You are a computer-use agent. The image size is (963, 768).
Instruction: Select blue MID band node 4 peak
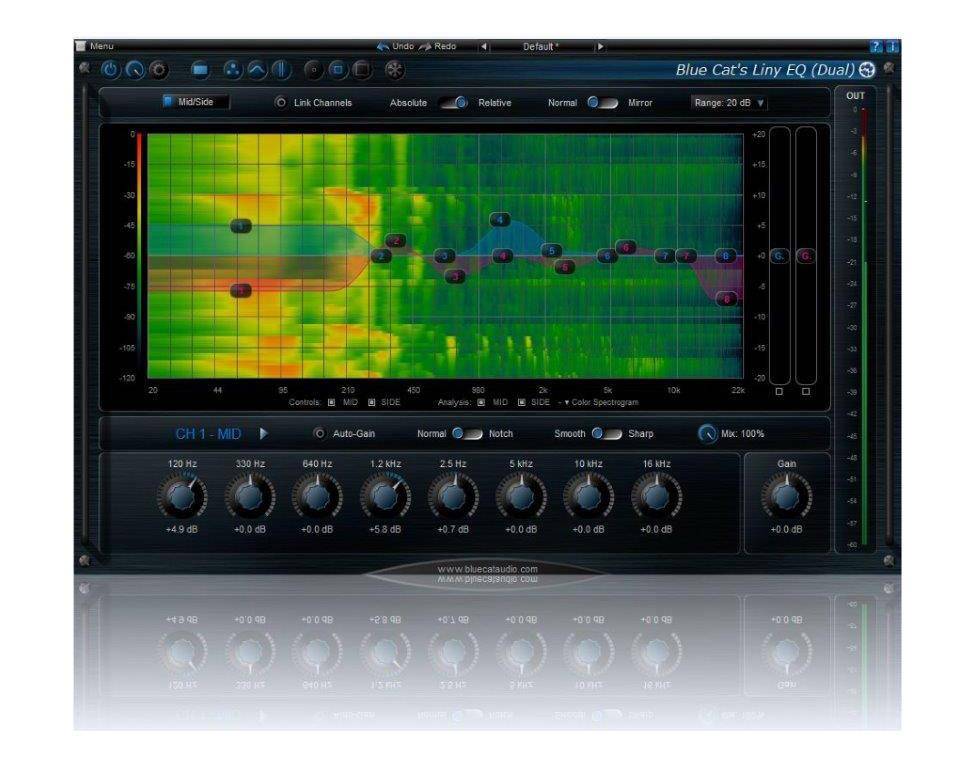[x=500, y=219]
